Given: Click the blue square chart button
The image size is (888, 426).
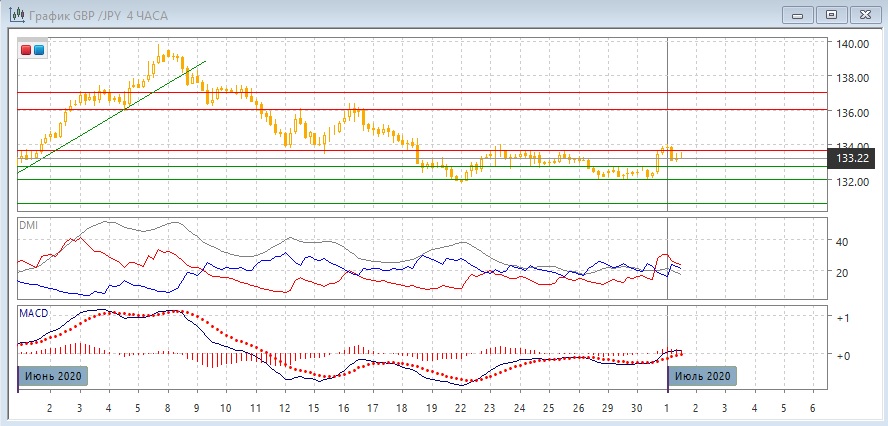Looking at the screenshot, I should tap(39, 50).
